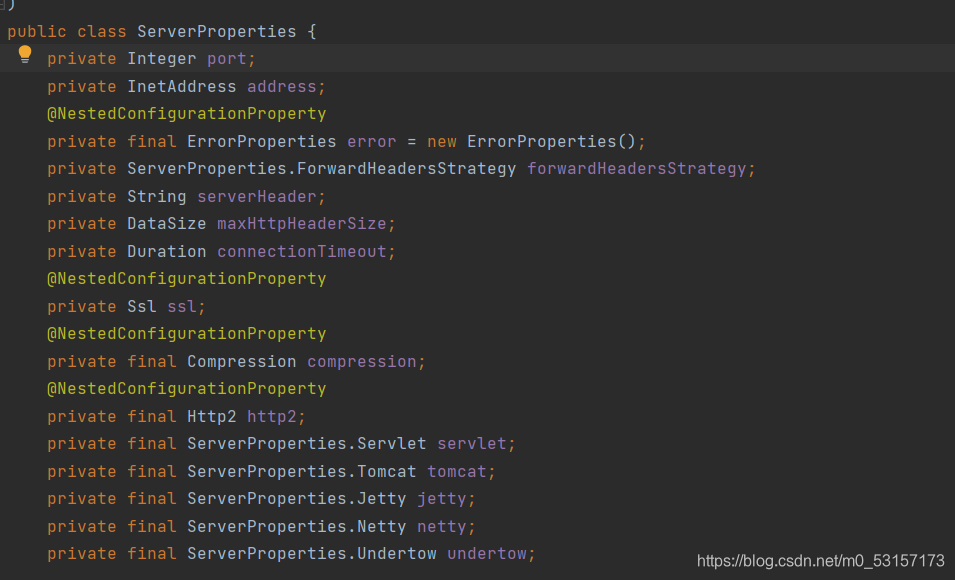
Task: Click the new ErrorProperties() constructor call
Action: point(531,141)
